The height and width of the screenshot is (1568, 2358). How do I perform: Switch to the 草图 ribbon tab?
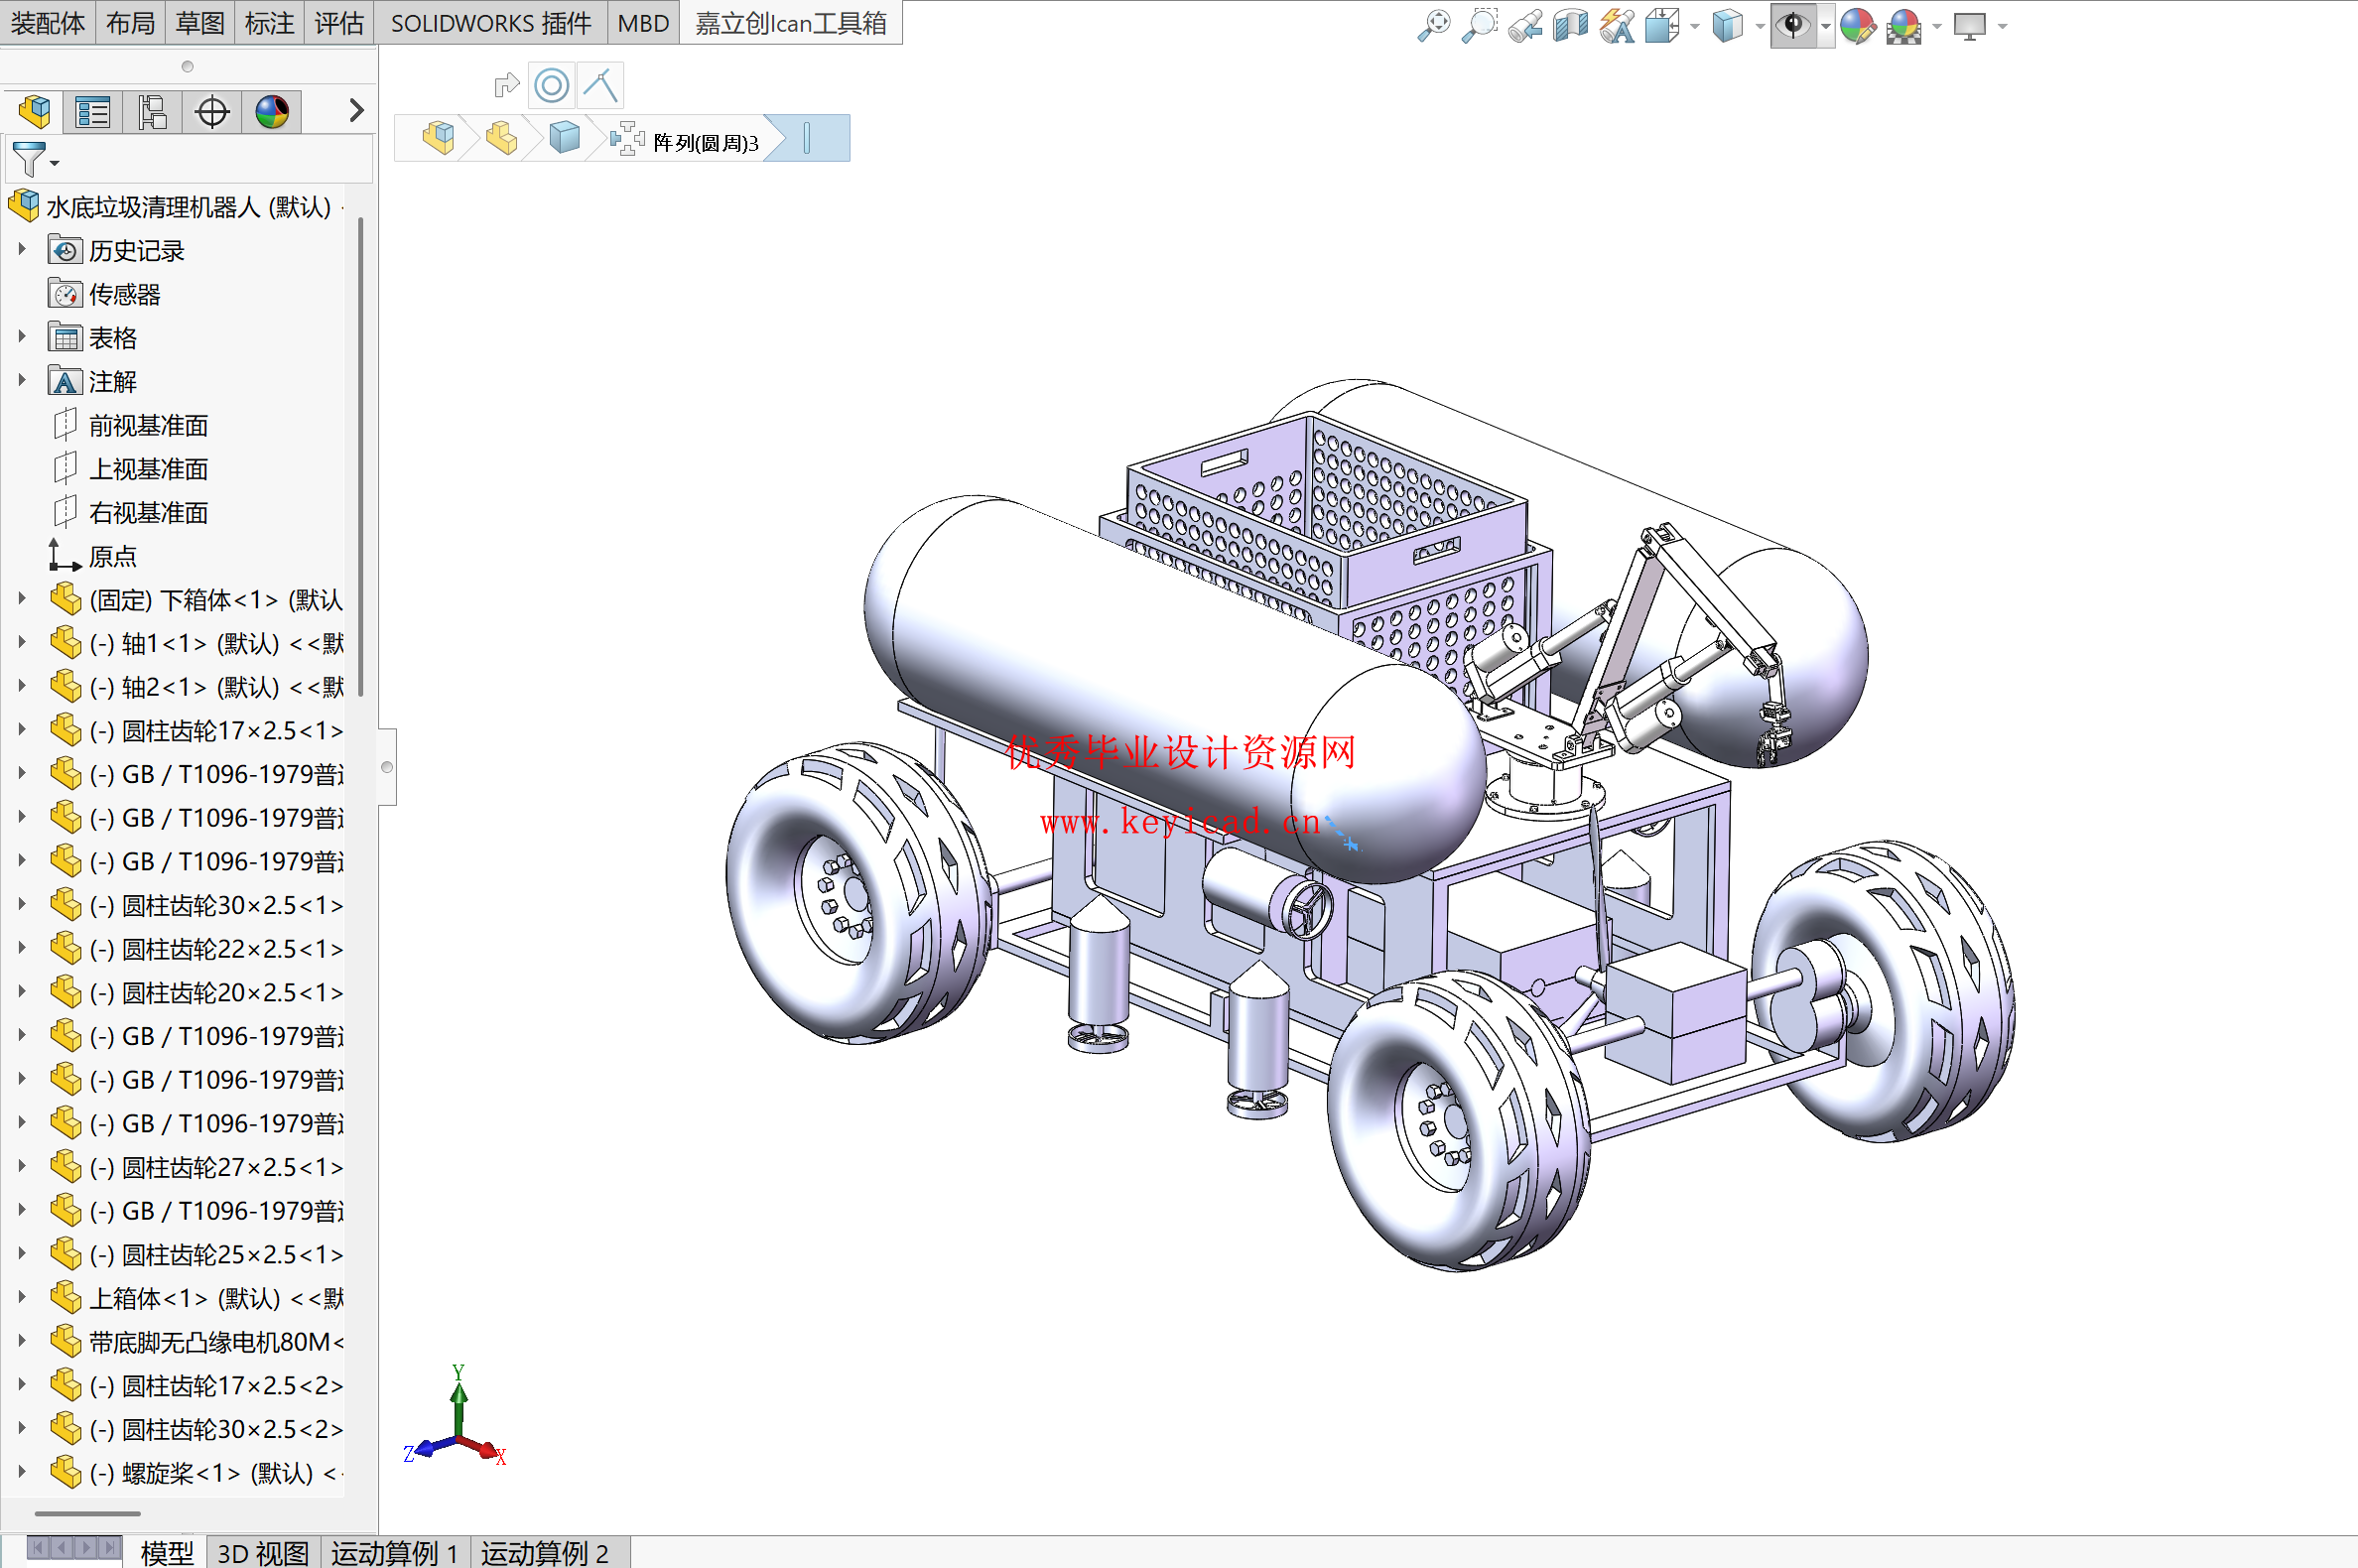[200, 23]
